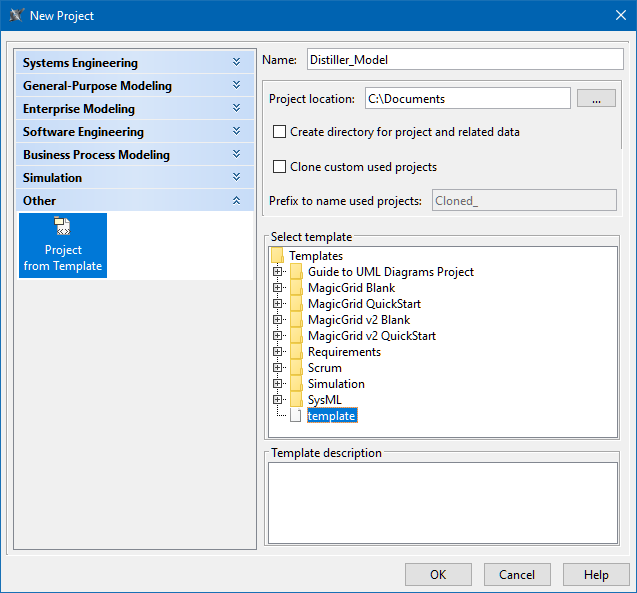Screen dimensions: 637x593
Task: Enable Create directory for project checkbox
Action: (x=280, y=132)
